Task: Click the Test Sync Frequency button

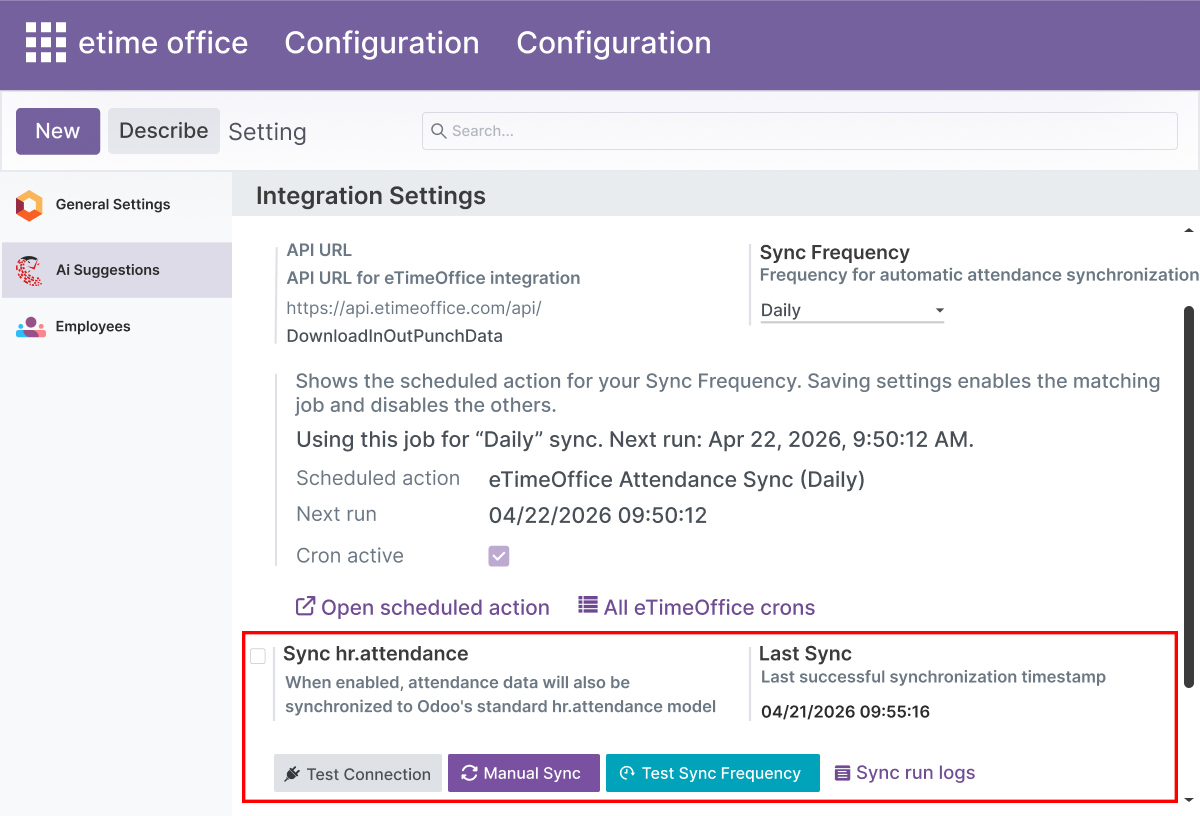Action: [x=713, y=773]
